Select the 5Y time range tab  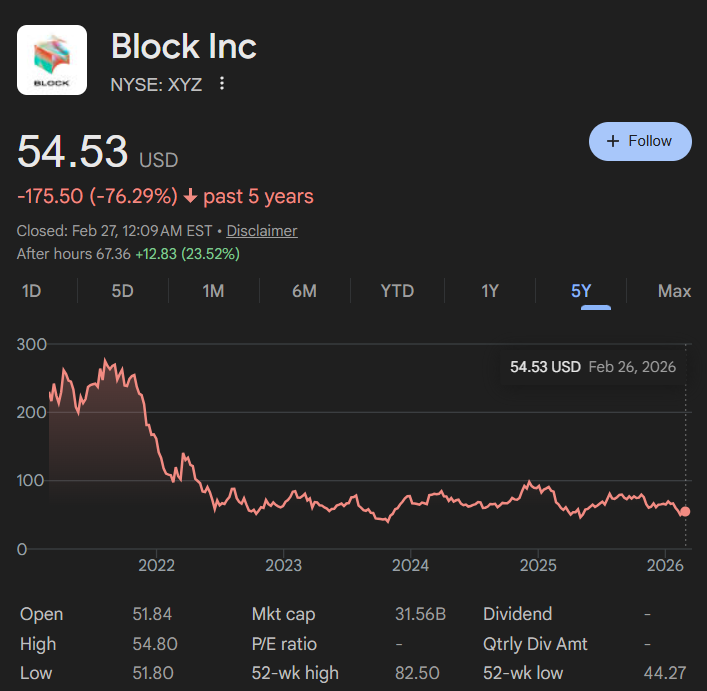point(581,291)
